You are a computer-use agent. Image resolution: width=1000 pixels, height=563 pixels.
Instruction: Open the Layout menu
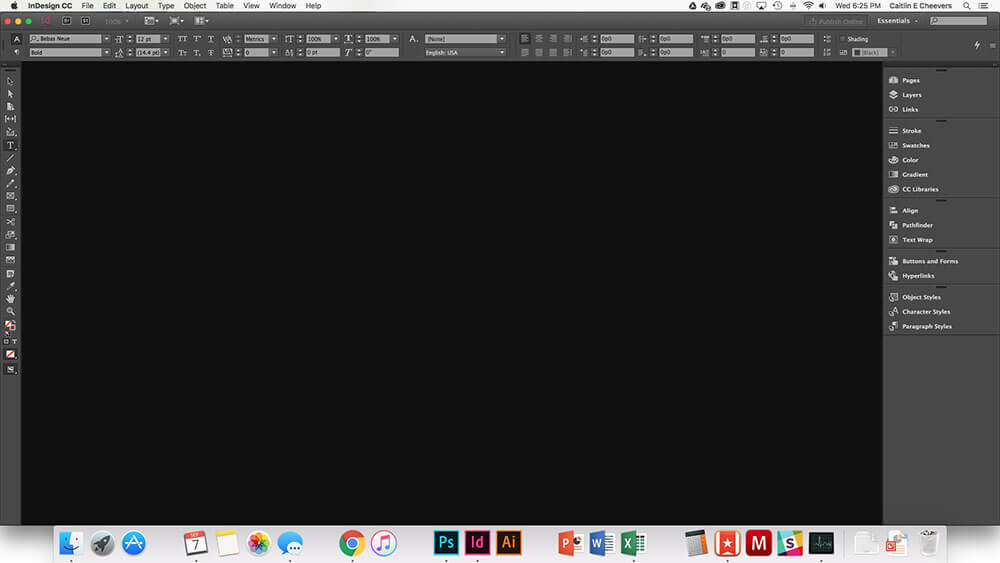(136, 6)
